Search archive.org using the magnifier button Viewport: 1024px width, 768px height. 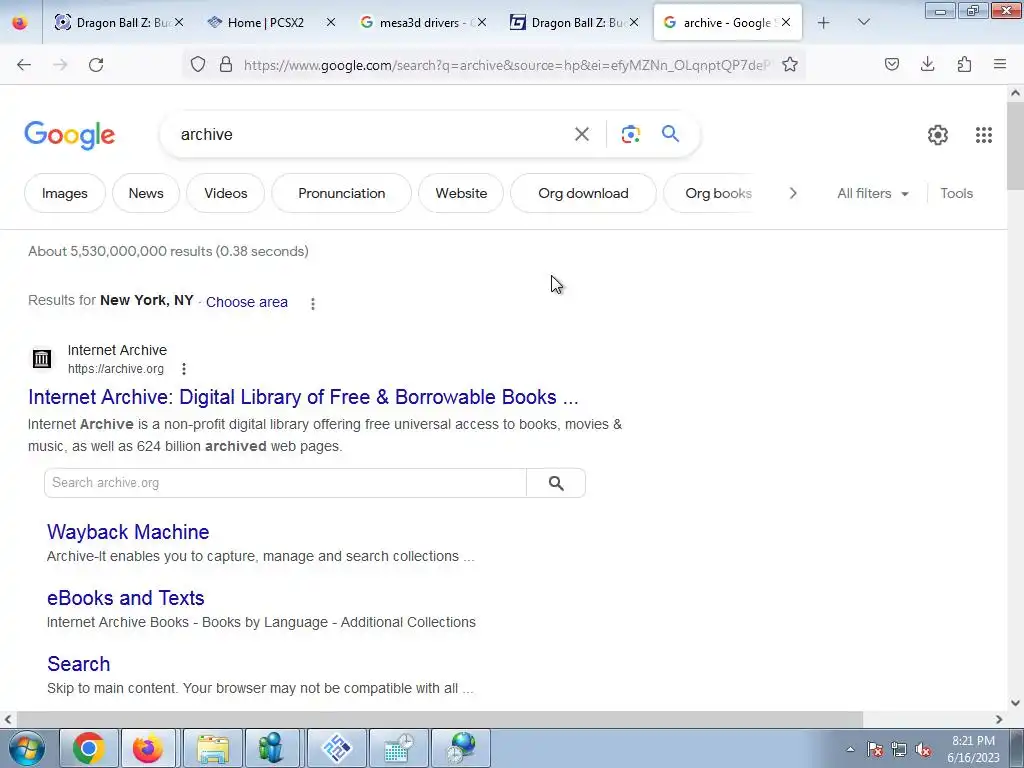[556, 483]
